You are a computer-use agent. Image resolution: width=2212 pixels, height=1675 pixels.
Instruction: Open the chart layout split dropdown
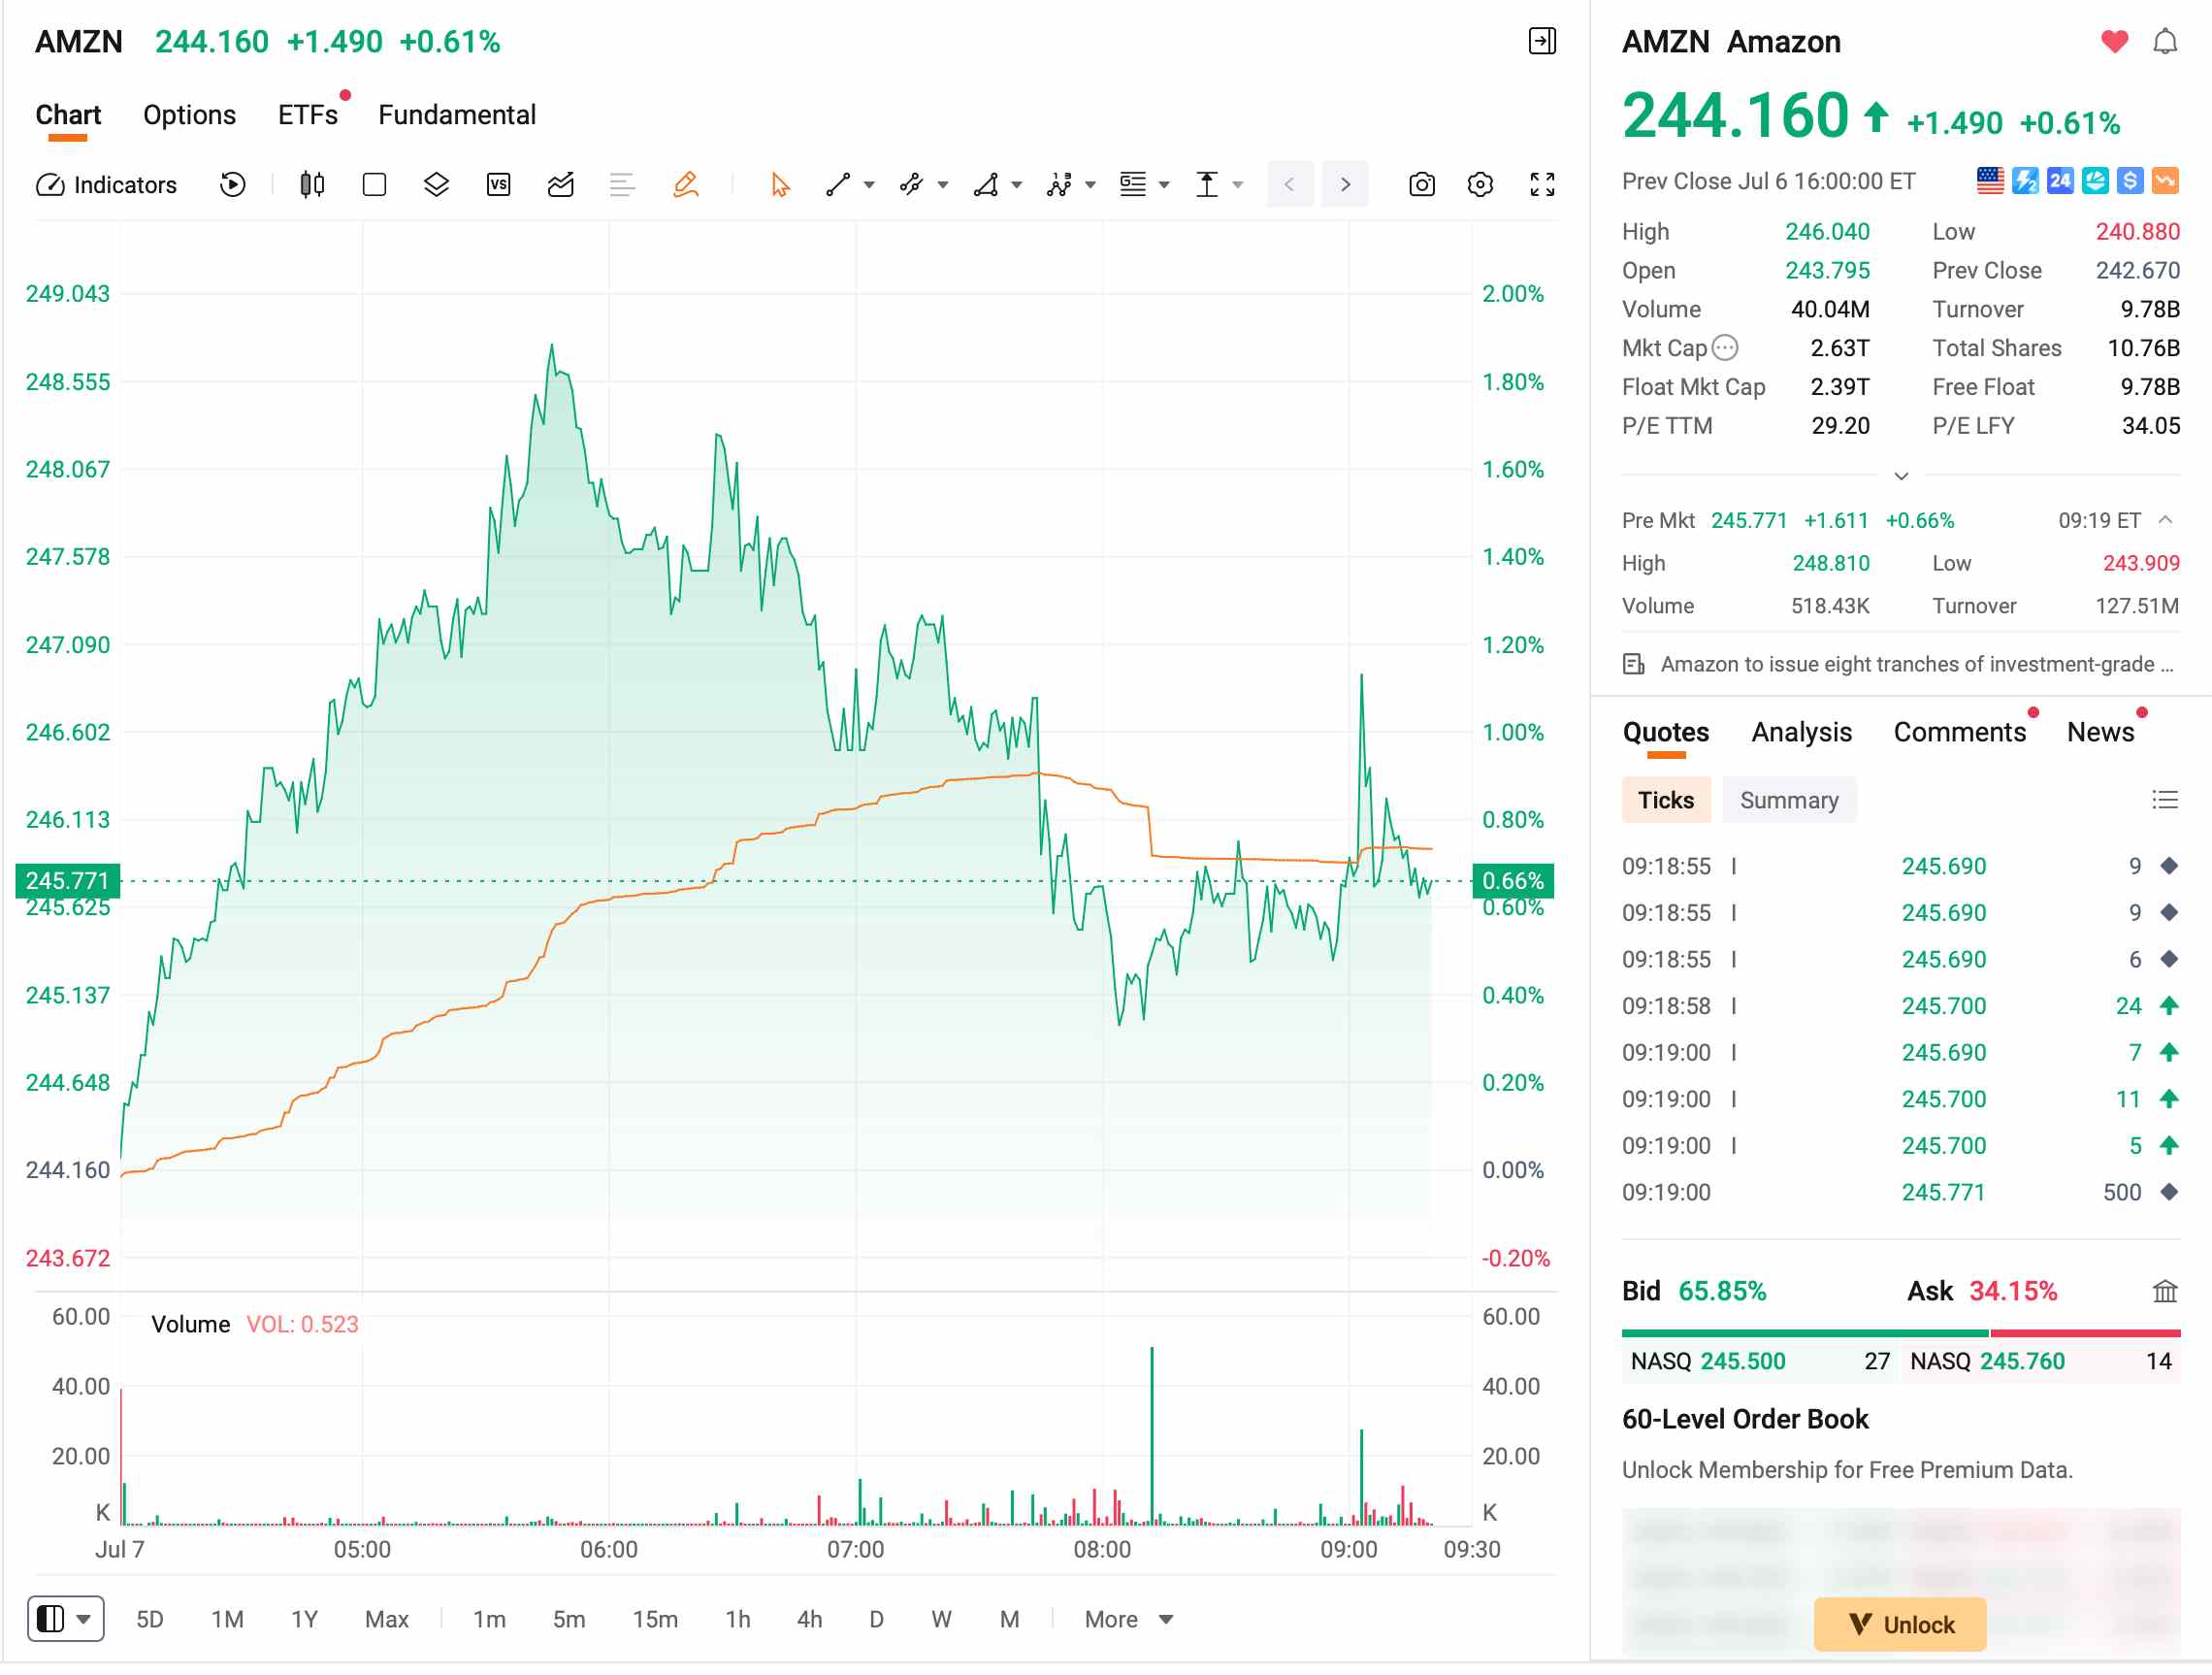65,1618
